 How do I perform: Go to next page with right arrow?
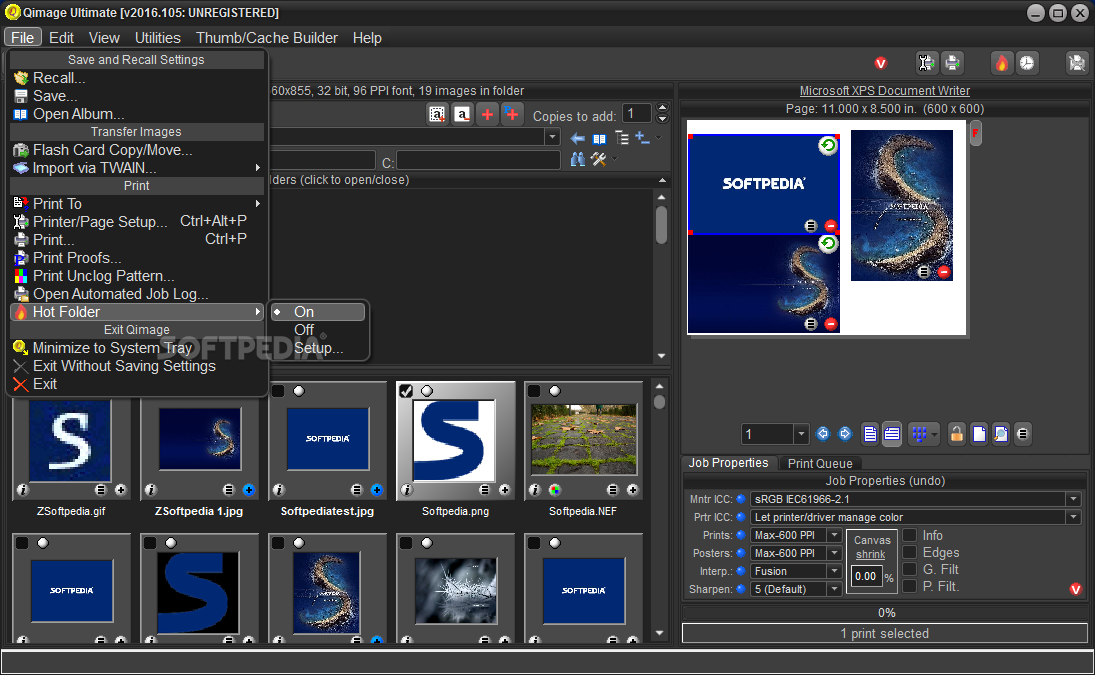point(845,434)
